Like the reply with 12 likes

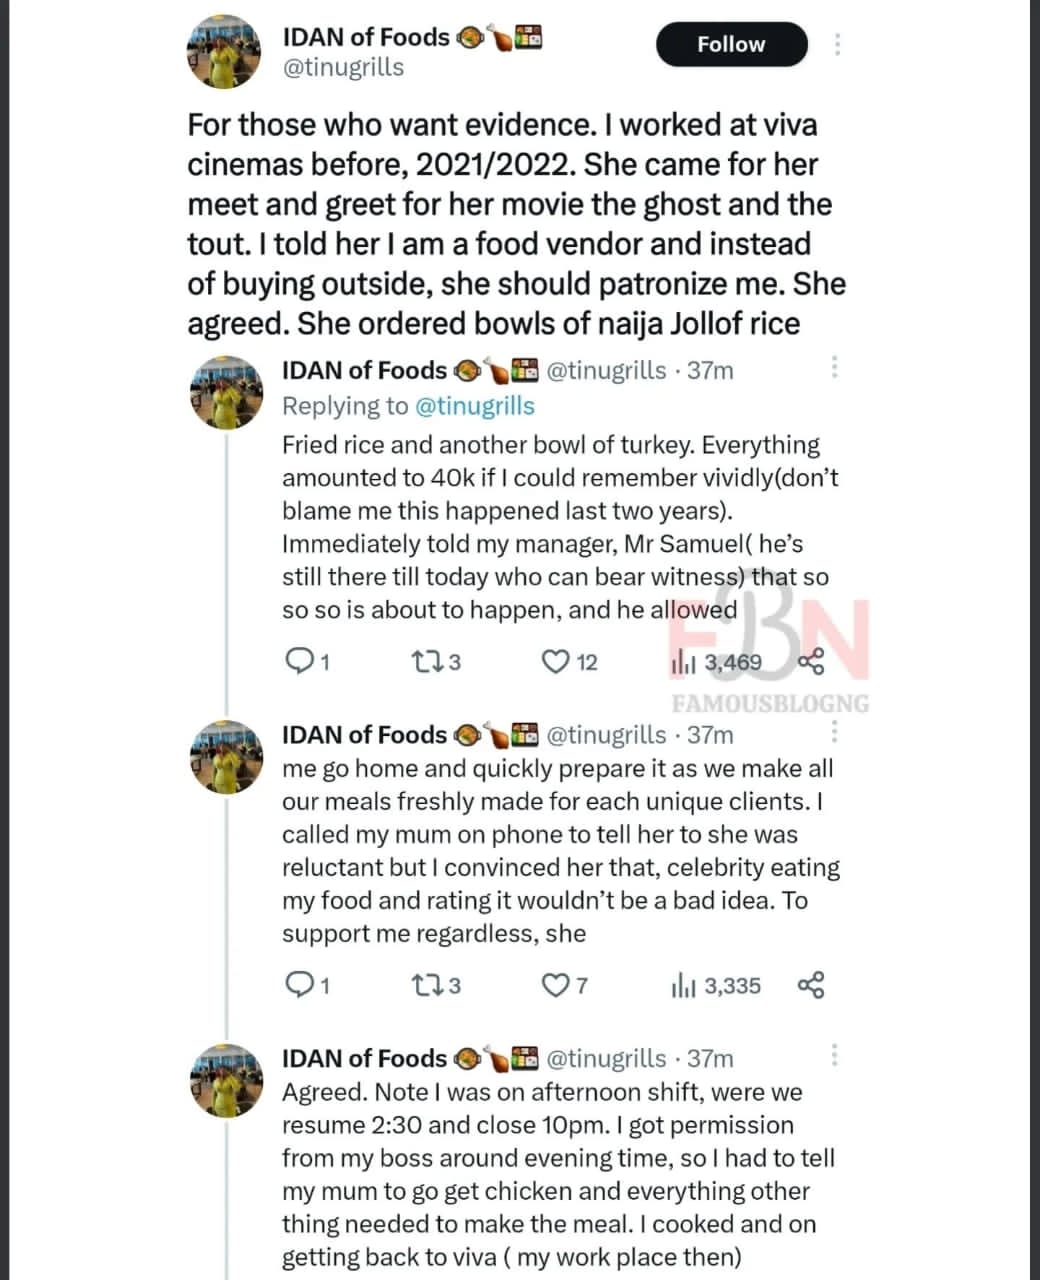coord(555,661)
